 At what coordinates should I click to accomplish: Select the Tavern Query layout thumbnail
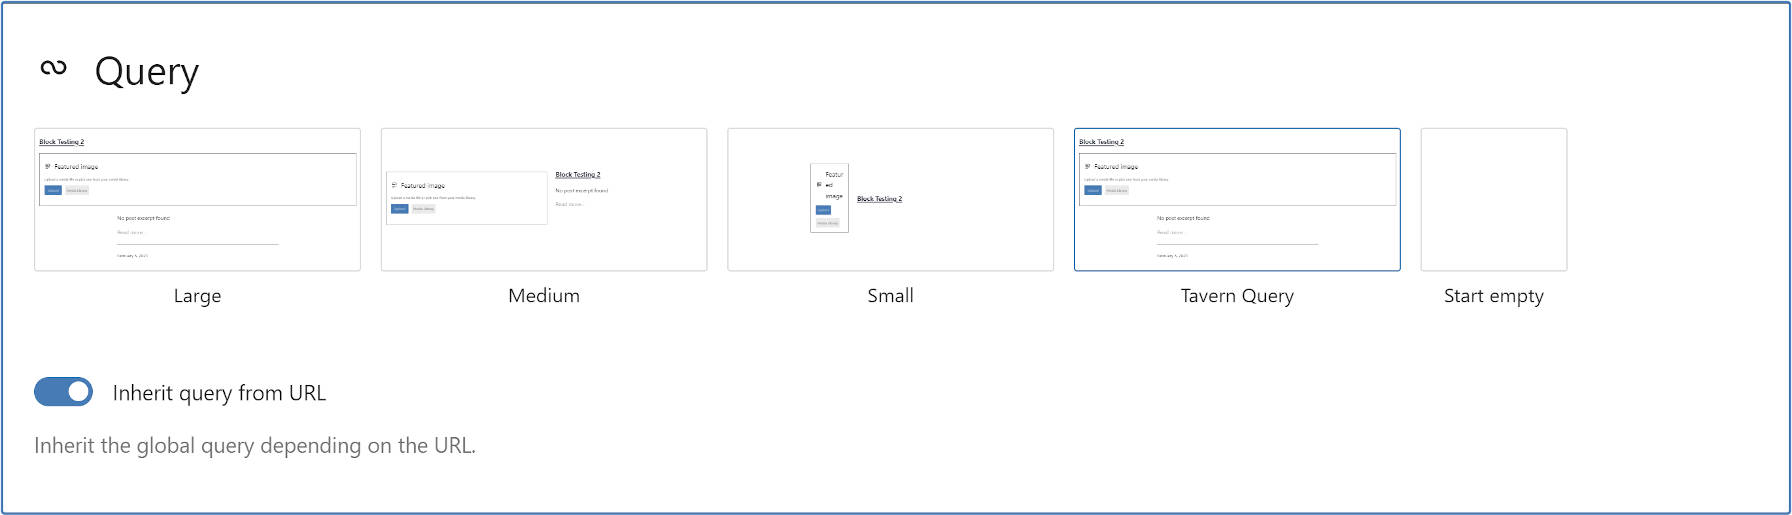(x=1237, y=199)
